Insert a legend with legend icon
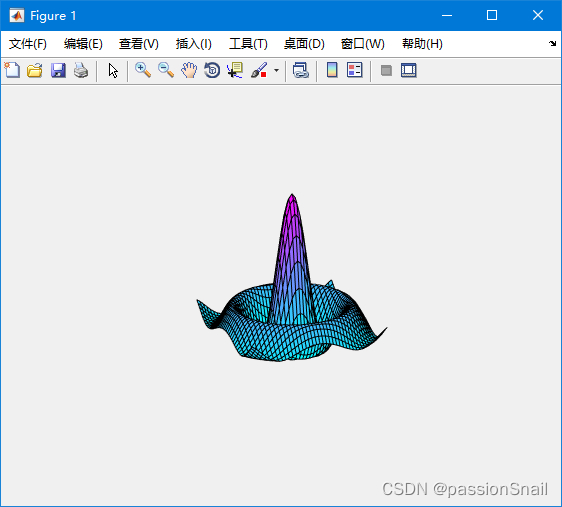 coord(355,70)
